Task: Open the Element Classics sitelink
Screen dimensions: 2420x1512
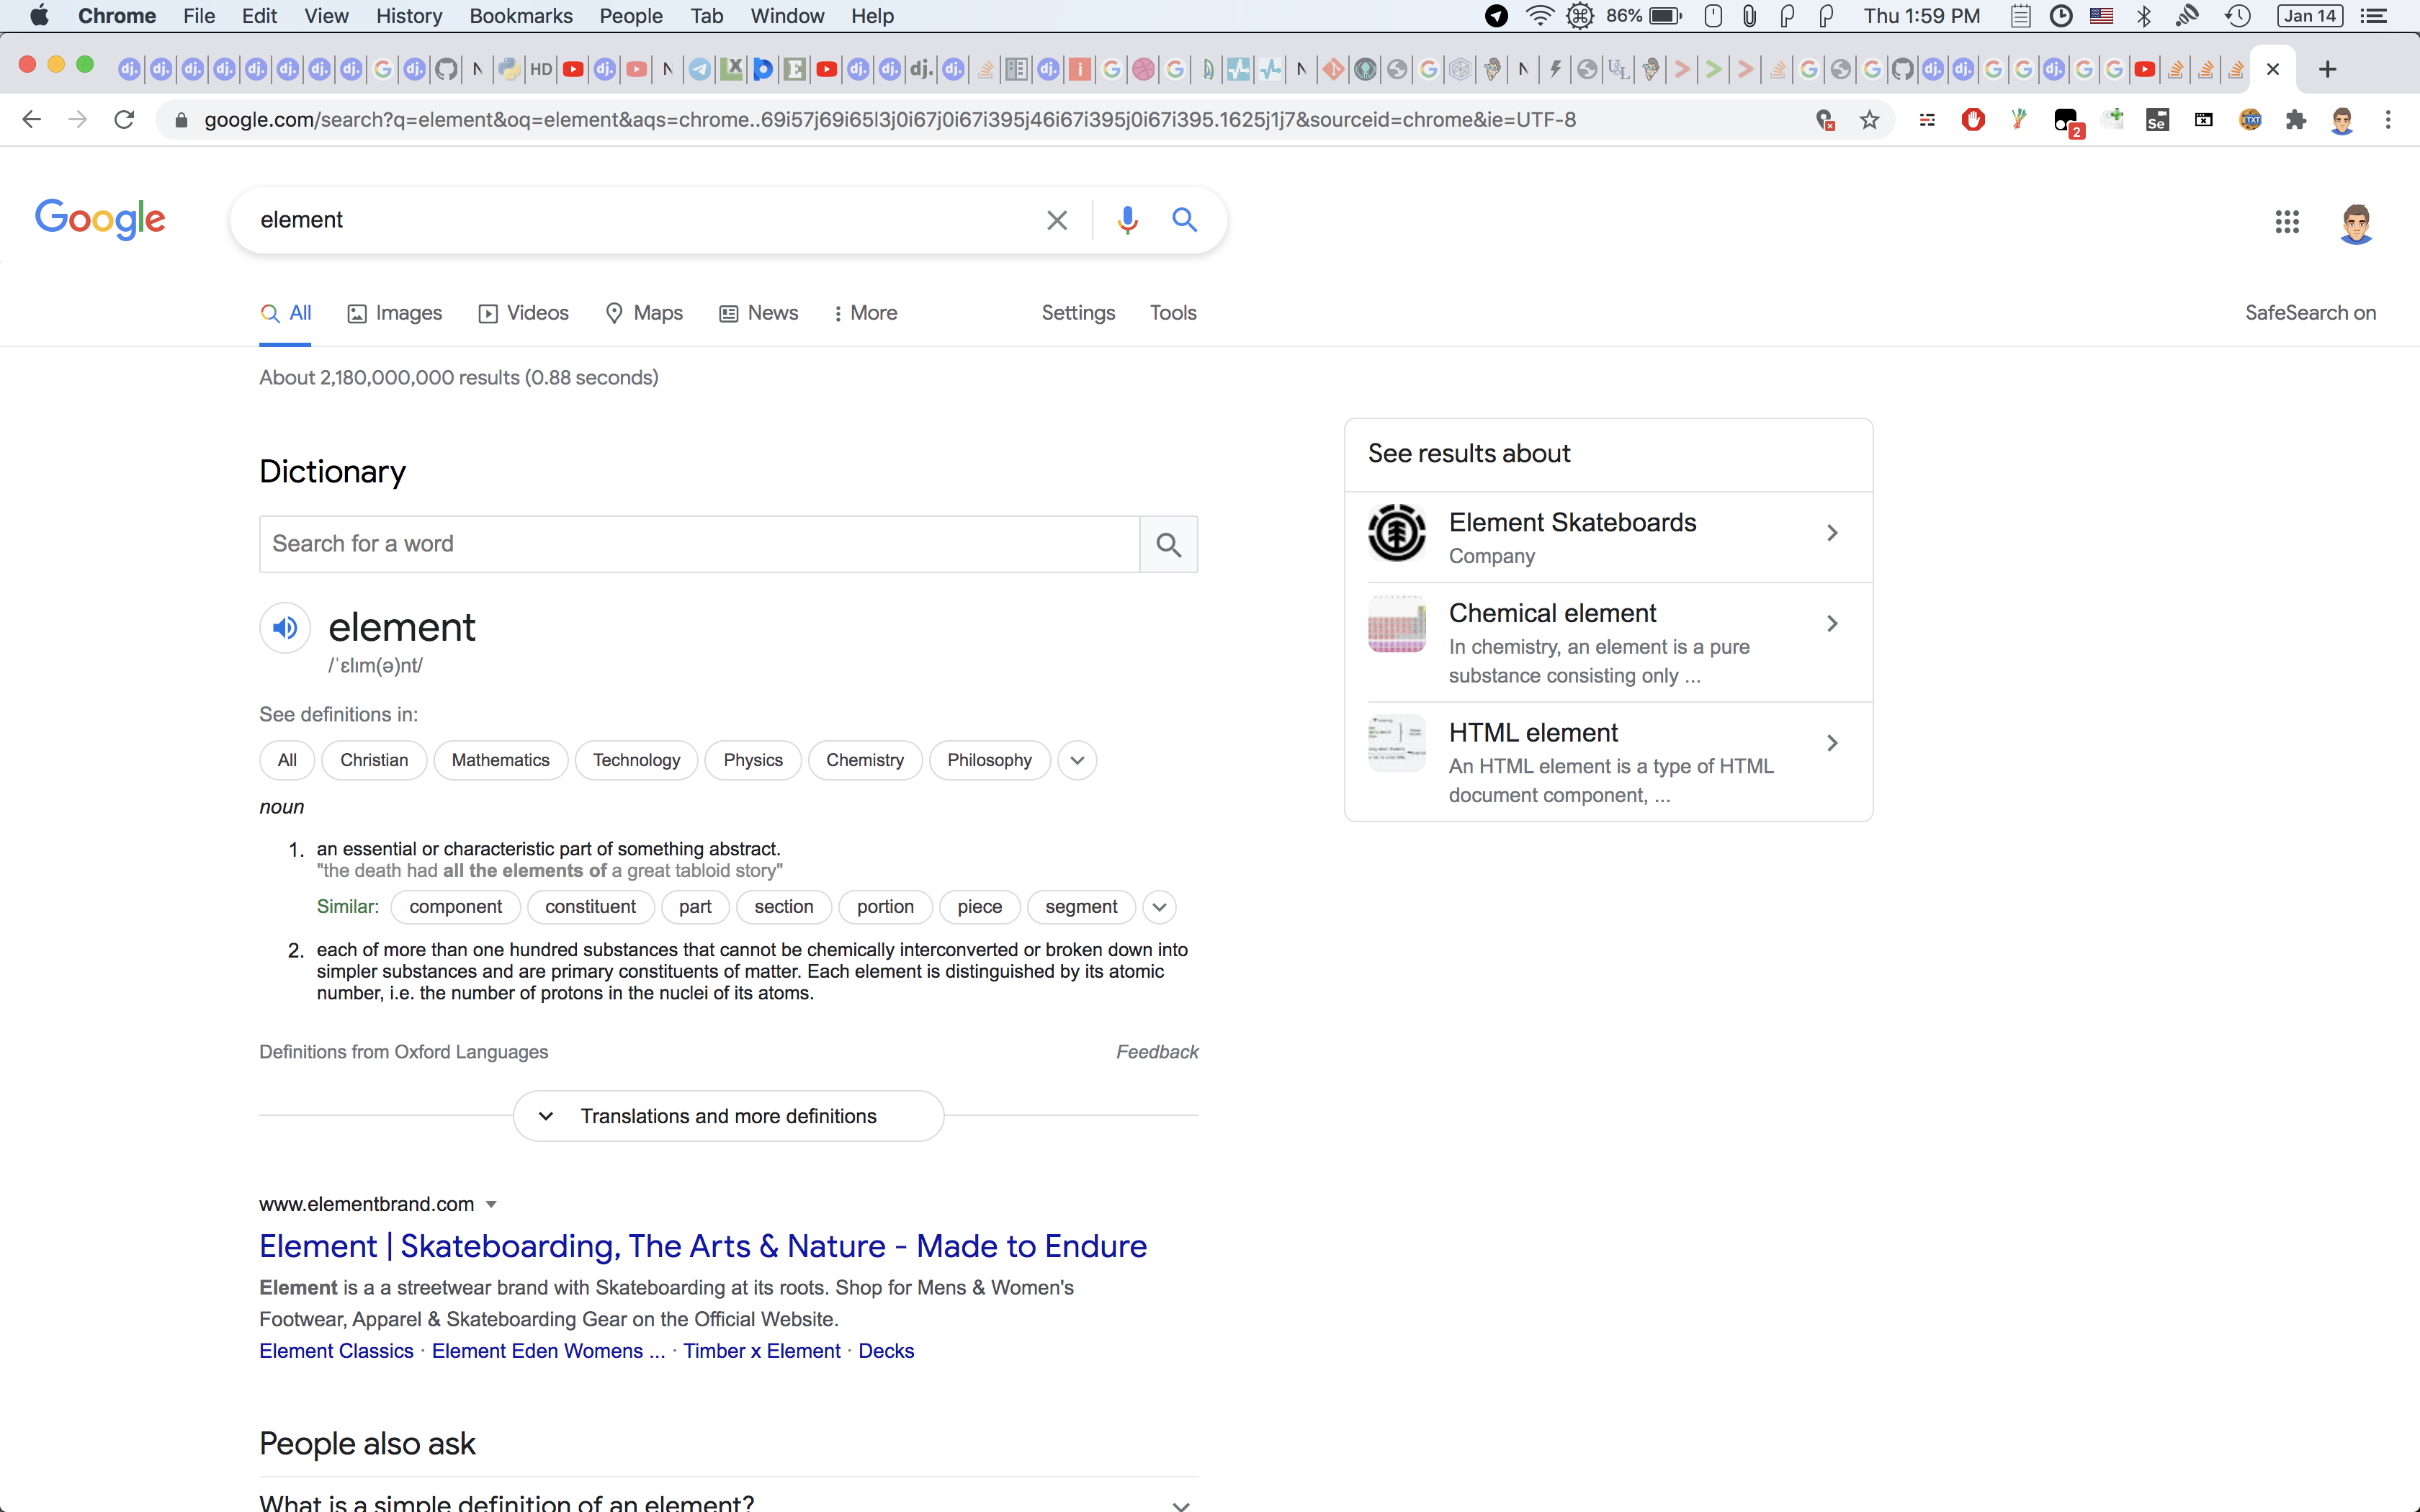Action: coord(336,1351)
